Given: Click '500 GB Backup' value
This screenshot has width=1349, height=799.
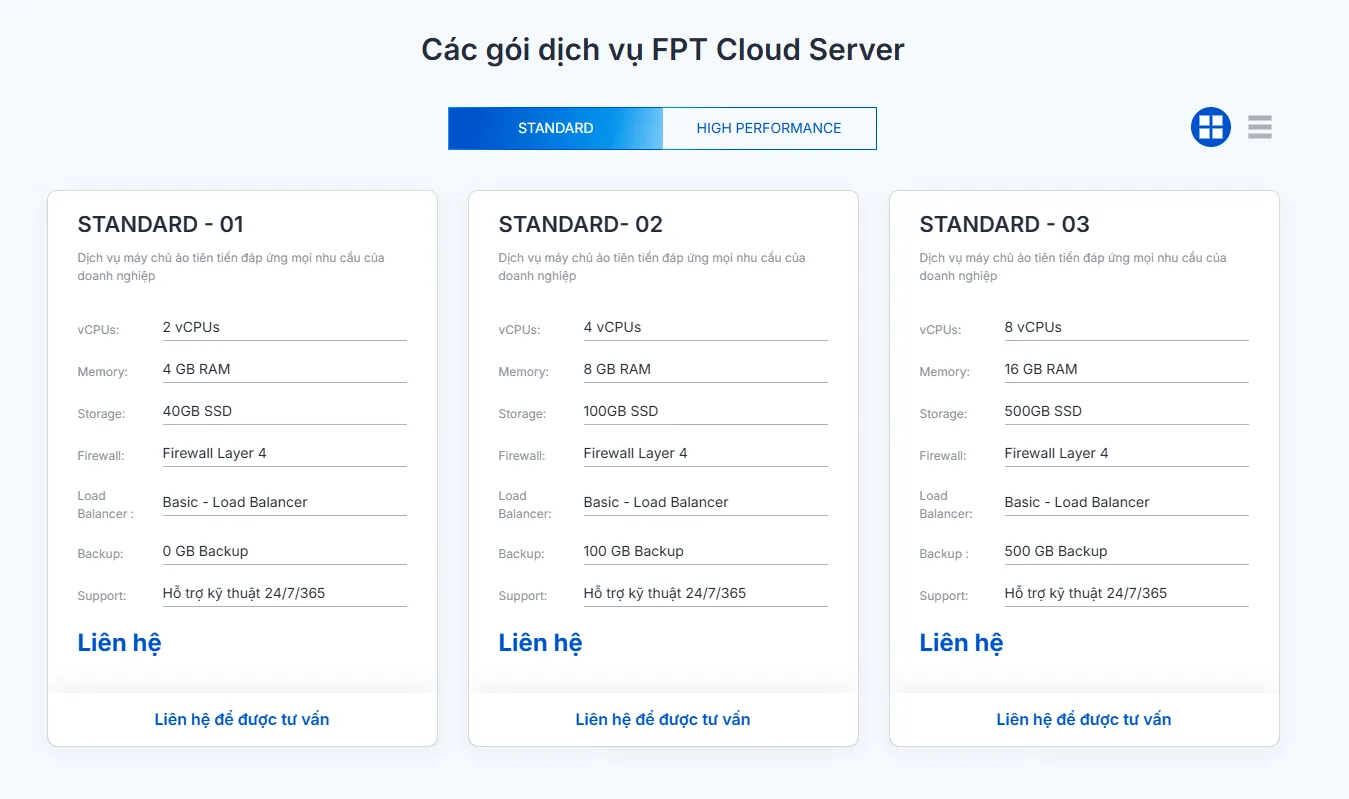Looking at the screenshot, I should [1056, 551].
